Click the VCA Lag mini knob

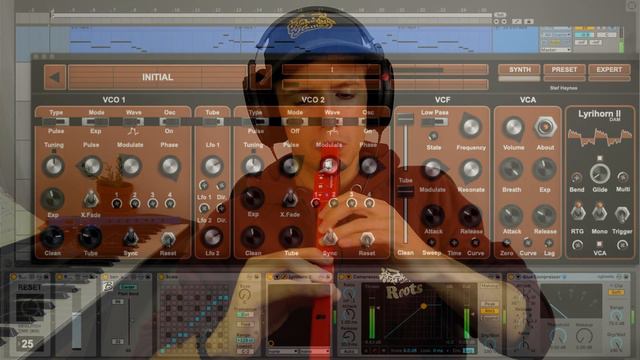(549, 243)
